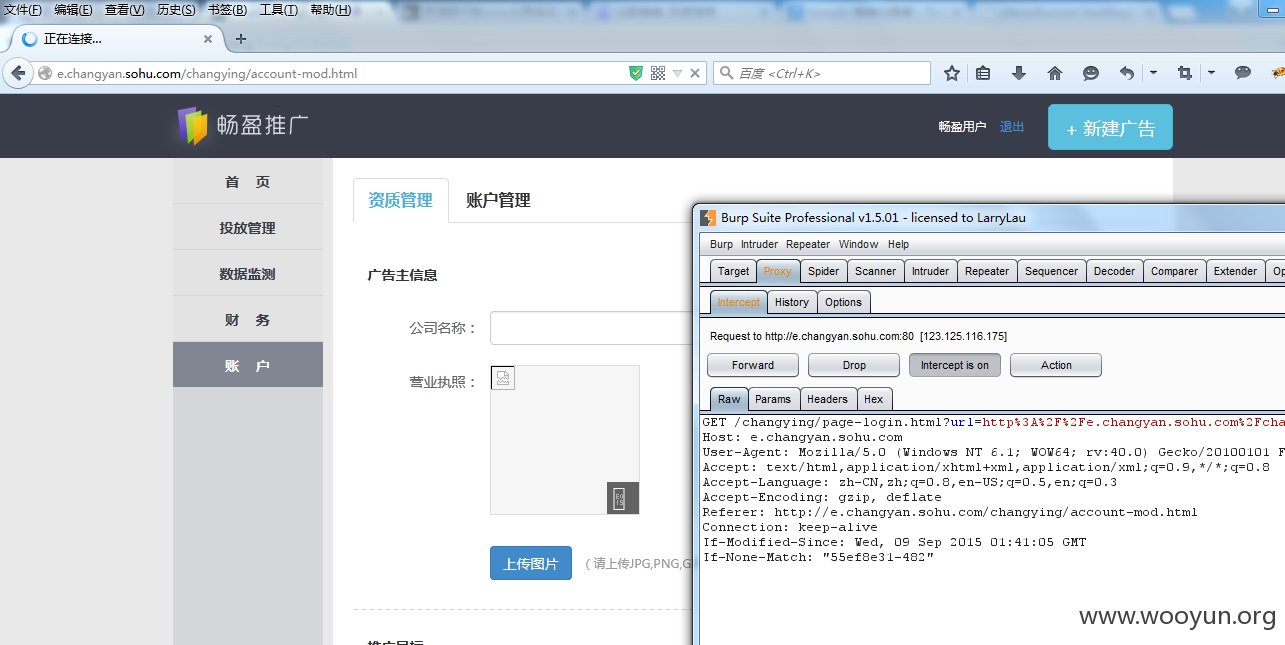Expand the dropdown next to crop icon
This screenshot has height=645, width=1285.
tap(1211, 73)
